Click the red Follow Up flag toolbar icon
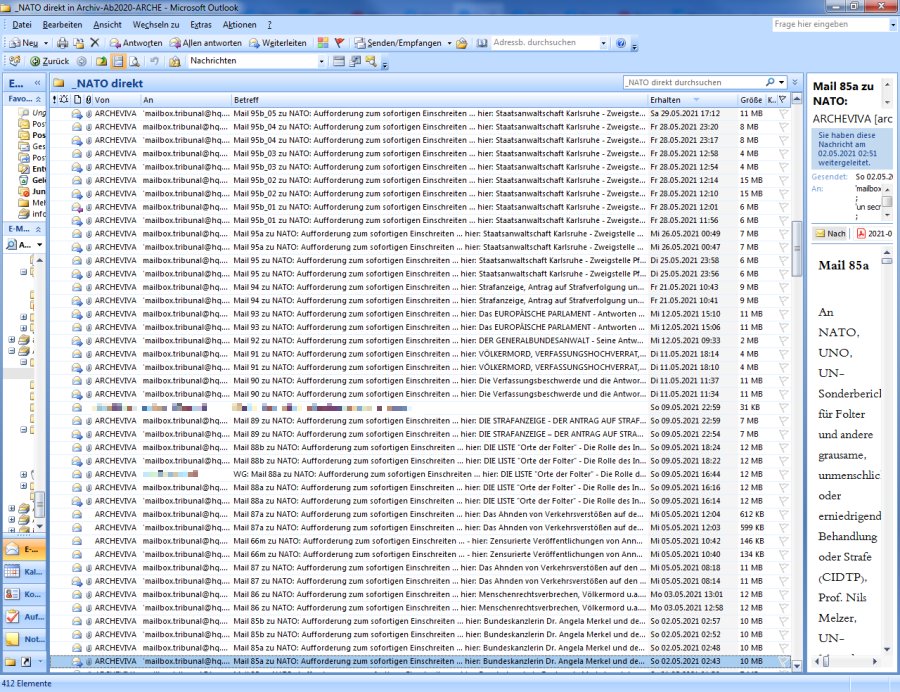The width and height of the screenshot is (900, 692). (339, 43)
